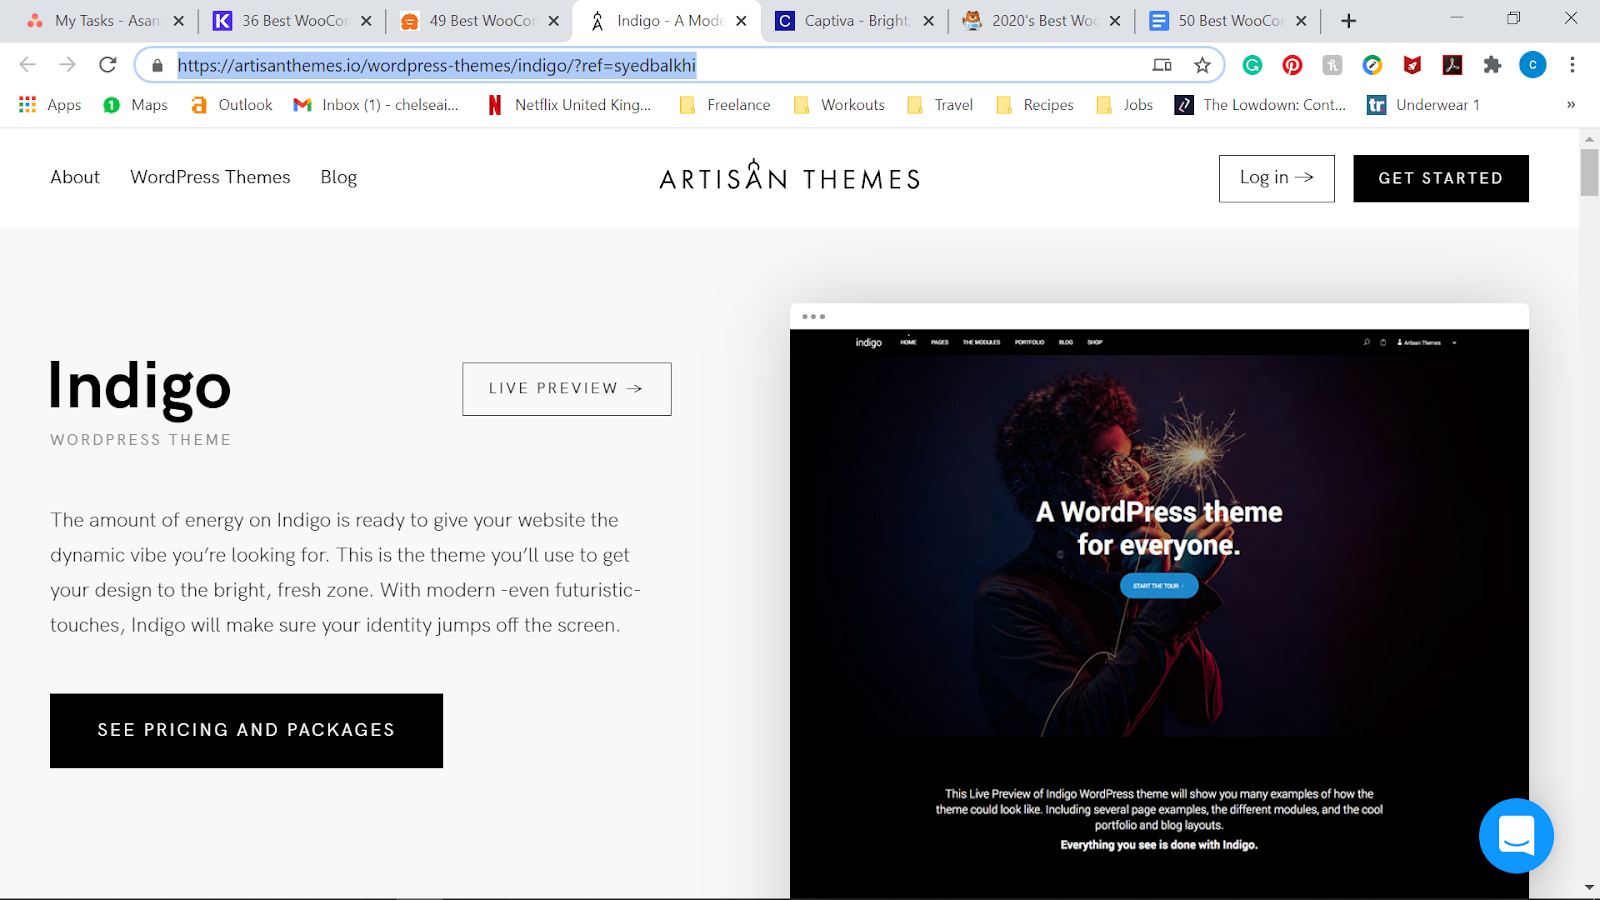Viewport: 1600px width, 900px height.
Task: Click SEE PRICING AND PACKAGES button
Action: pos(246,731)
